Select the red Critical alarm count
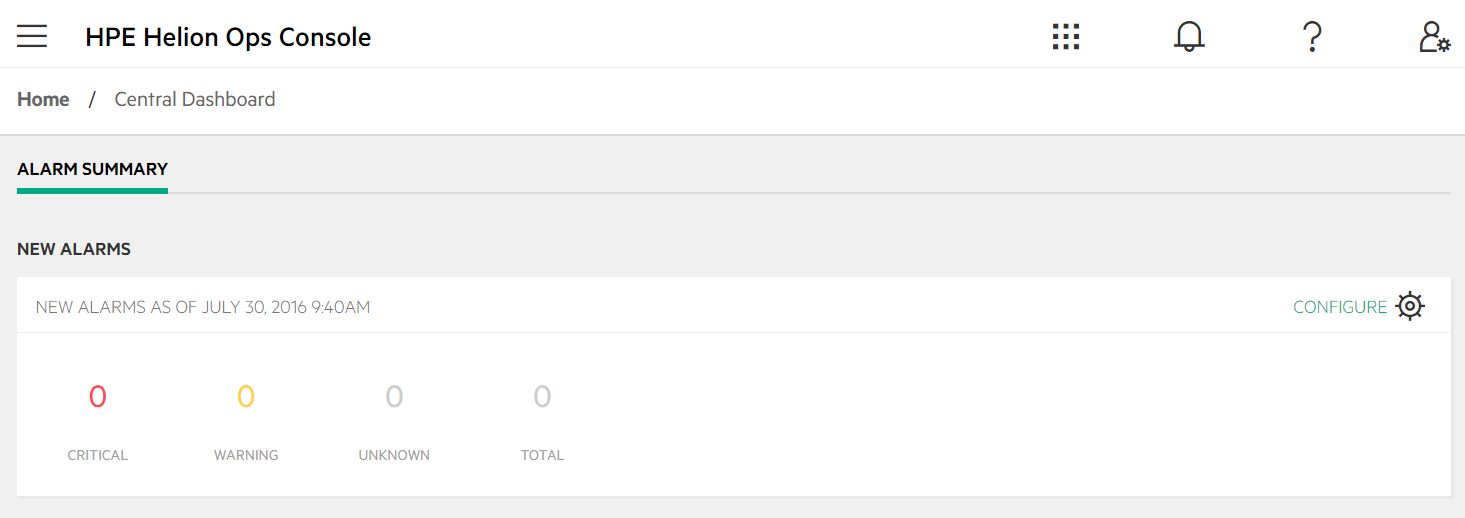Image resolution: width=1465 pixels, height=518 pixels. tap(97, 397)
